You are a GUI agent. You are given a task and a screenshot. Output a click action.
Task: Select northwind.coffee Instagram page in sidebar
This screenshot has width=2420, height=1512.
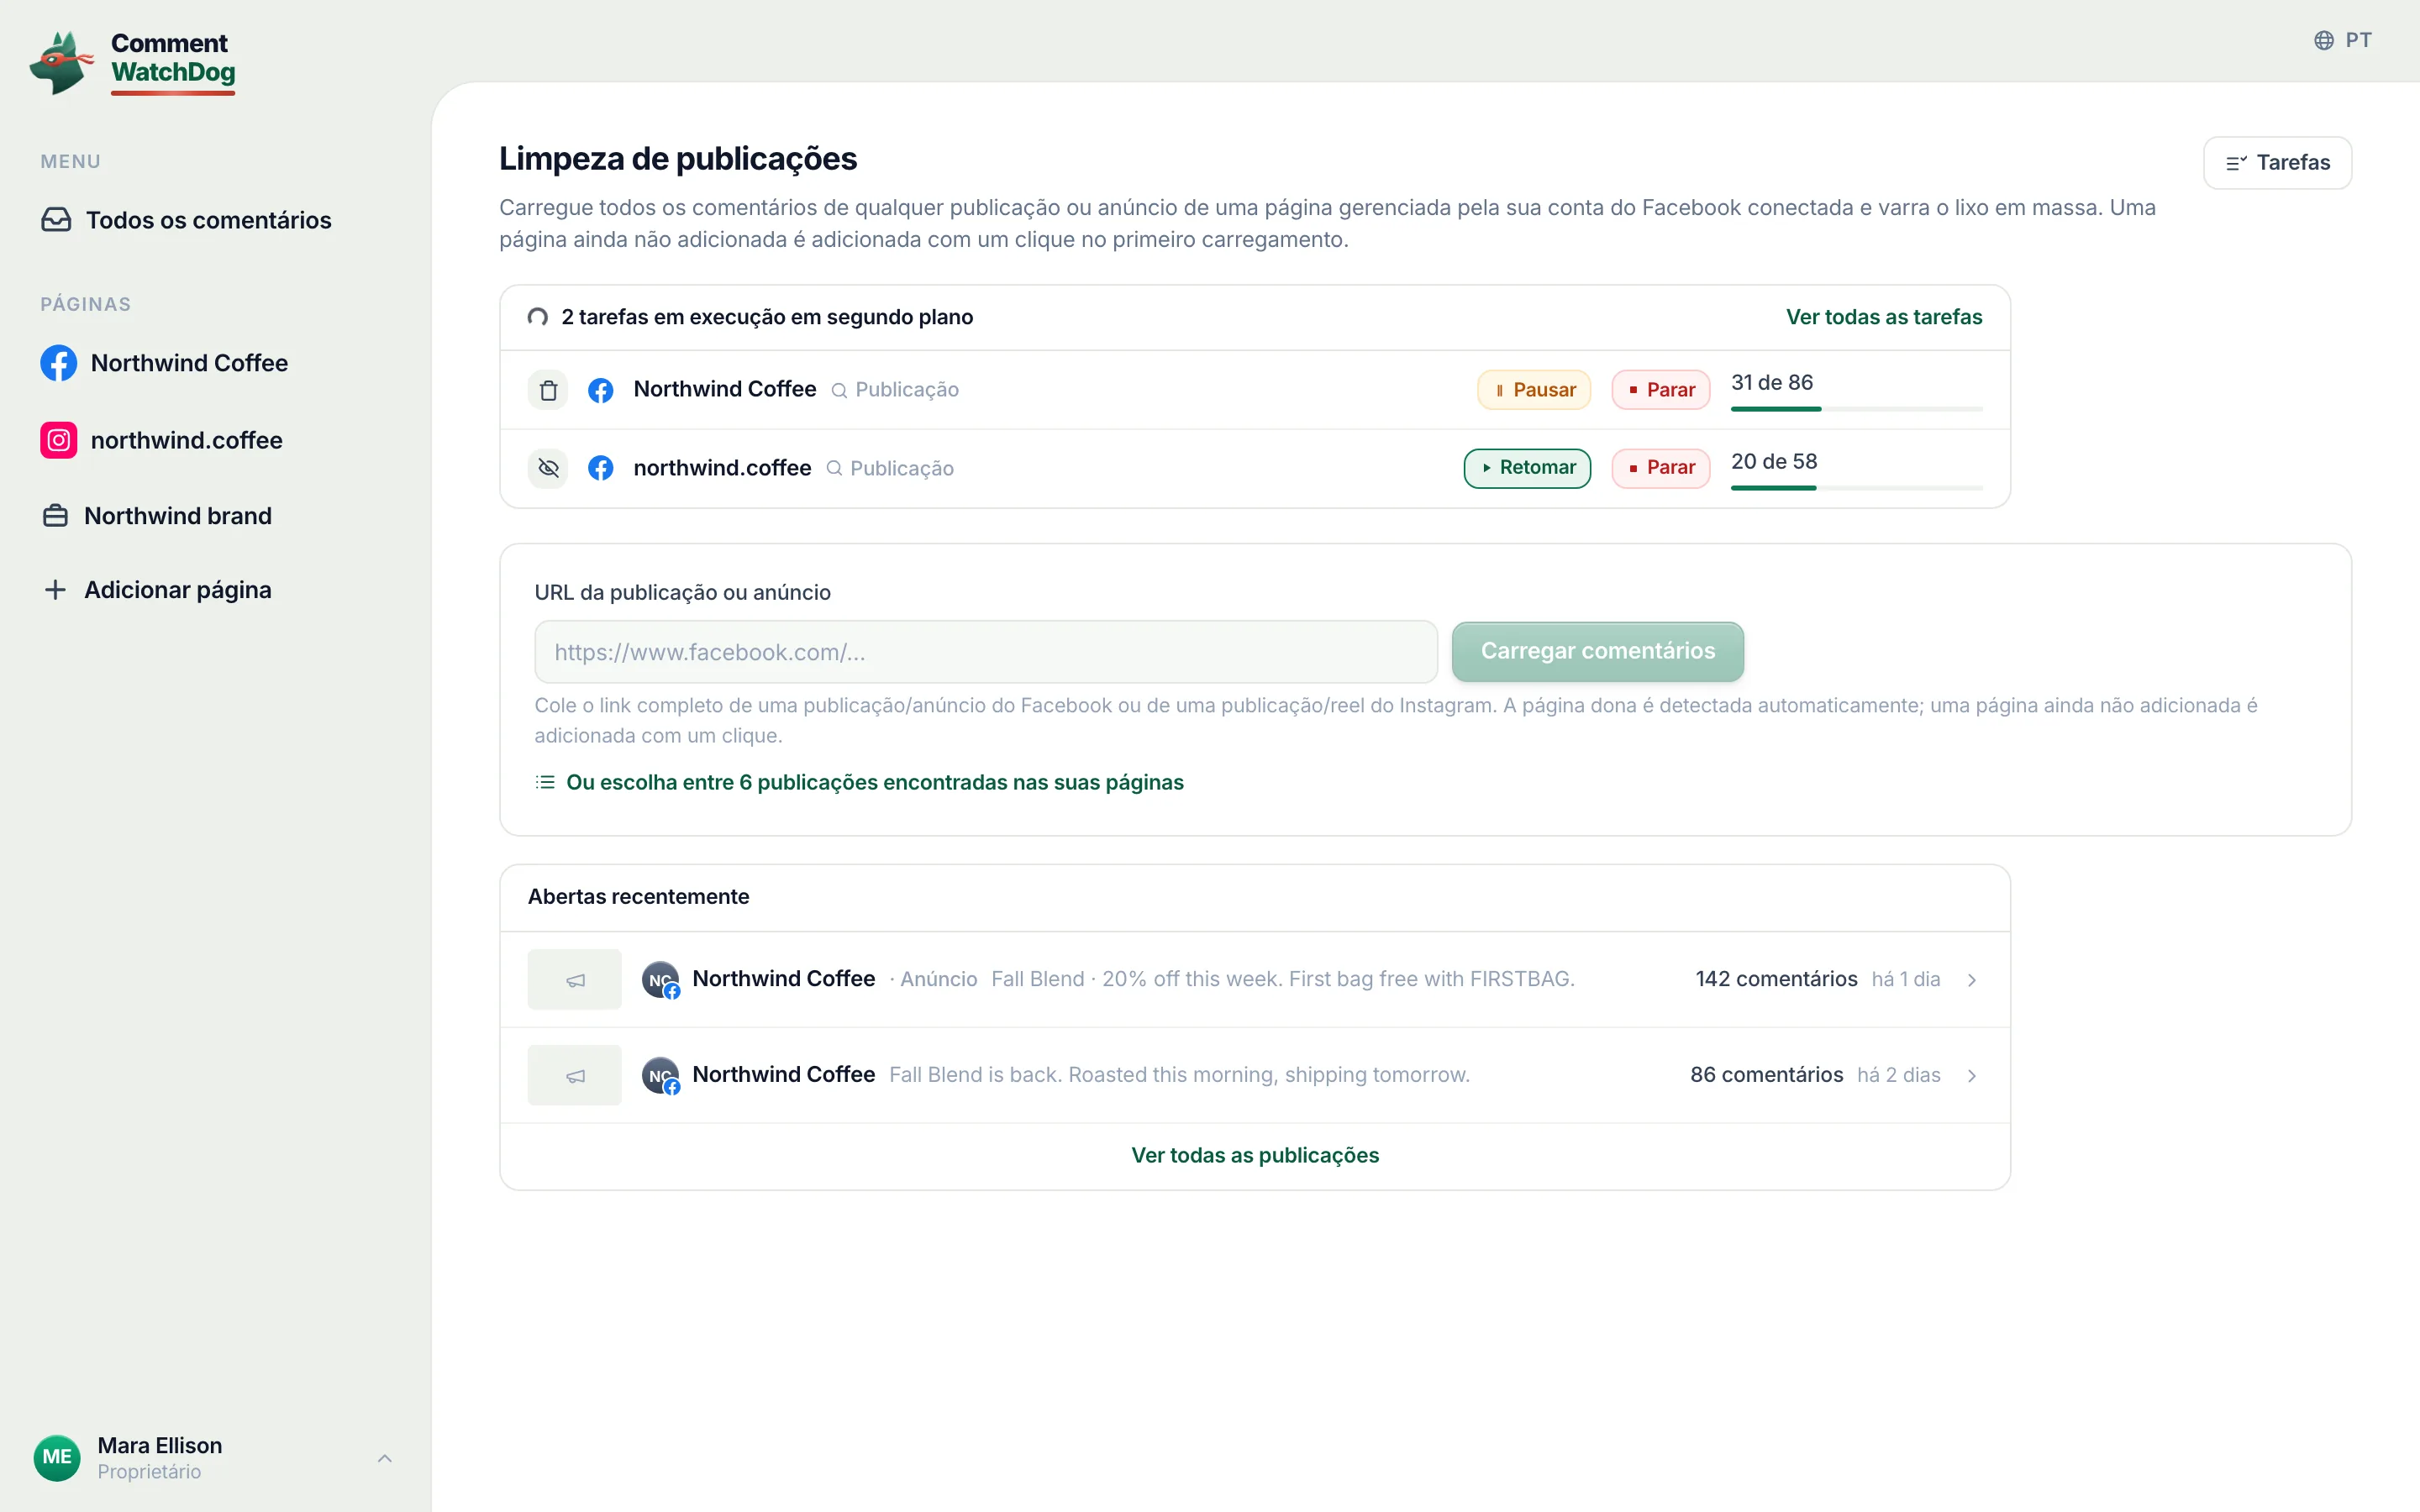pyautogui.click(x=161, y=440)
